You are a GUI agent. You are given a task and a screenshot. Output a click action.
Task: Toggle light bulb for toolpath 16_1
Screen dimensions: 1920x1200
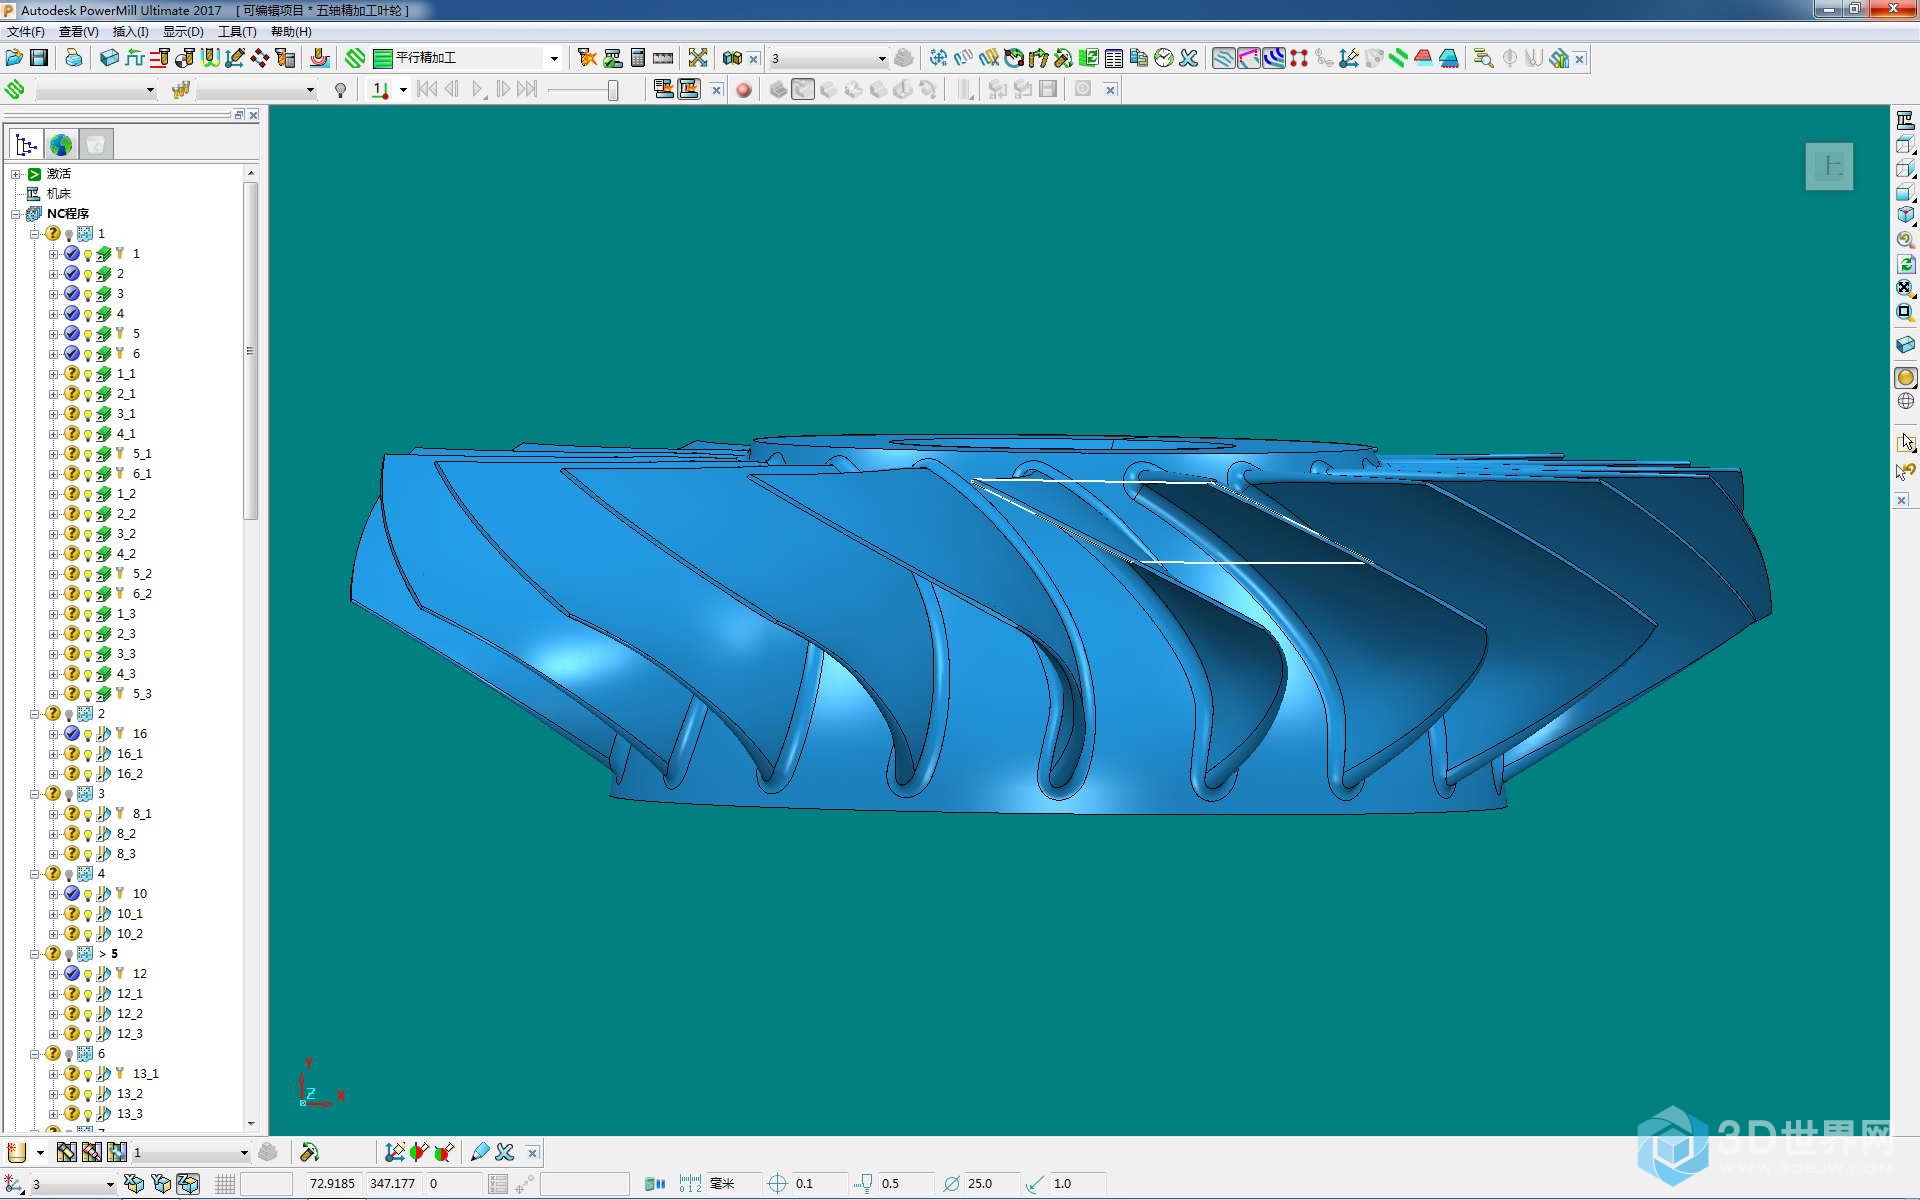(x=88, y=754)
